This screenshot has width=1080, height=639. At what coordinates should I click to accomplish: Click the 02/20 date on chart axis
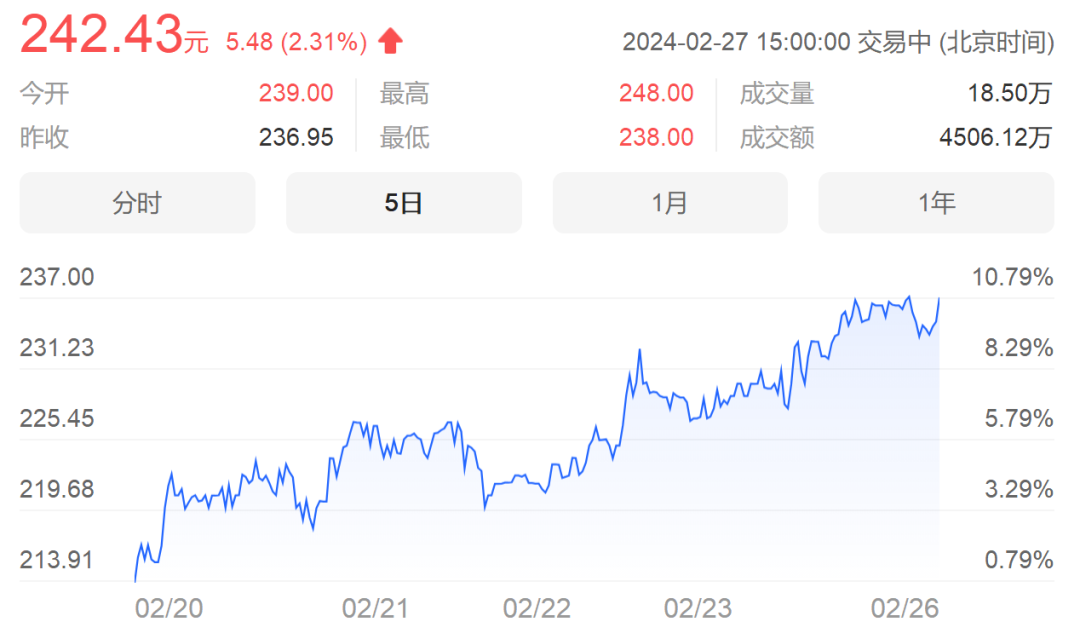click(x=169, y=608)
